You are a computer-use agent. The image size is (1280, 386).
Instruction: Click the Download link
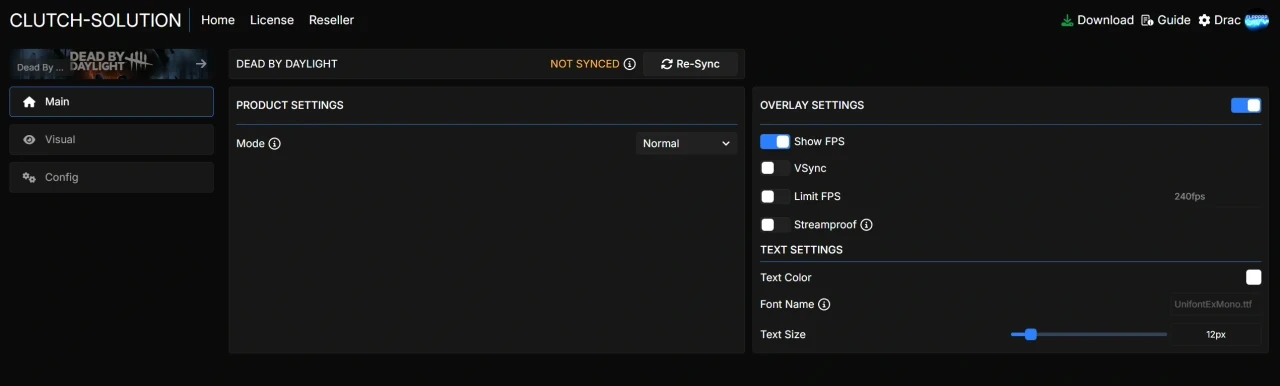click(x=1105, y=20)
